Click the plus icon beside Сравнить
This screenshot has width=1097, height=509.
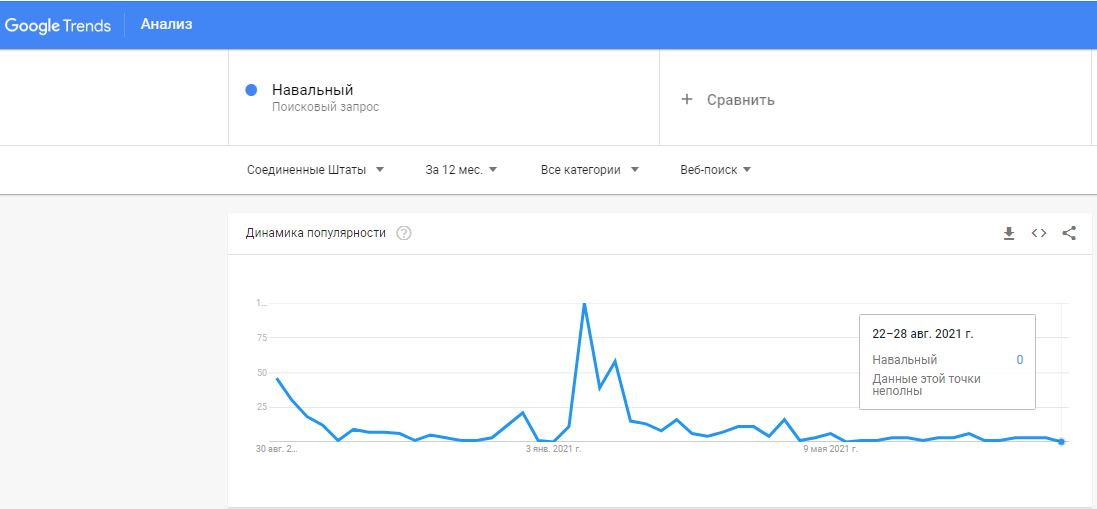(687, 99)
